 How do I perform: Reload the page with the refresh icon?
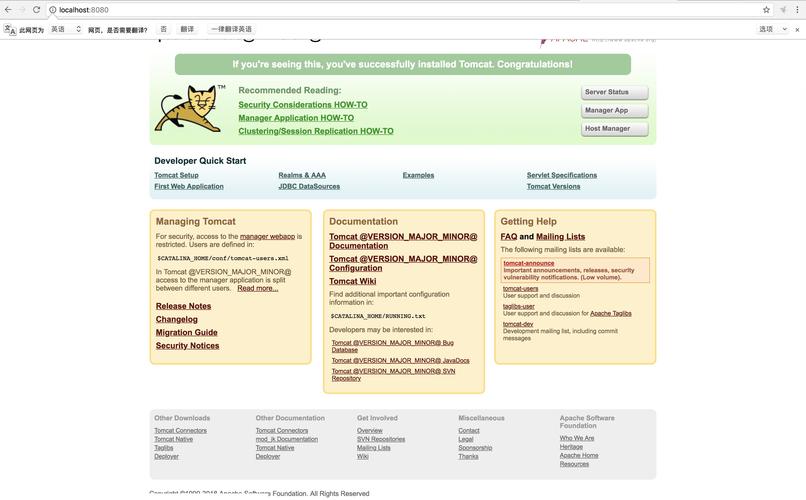click(36, 10)
